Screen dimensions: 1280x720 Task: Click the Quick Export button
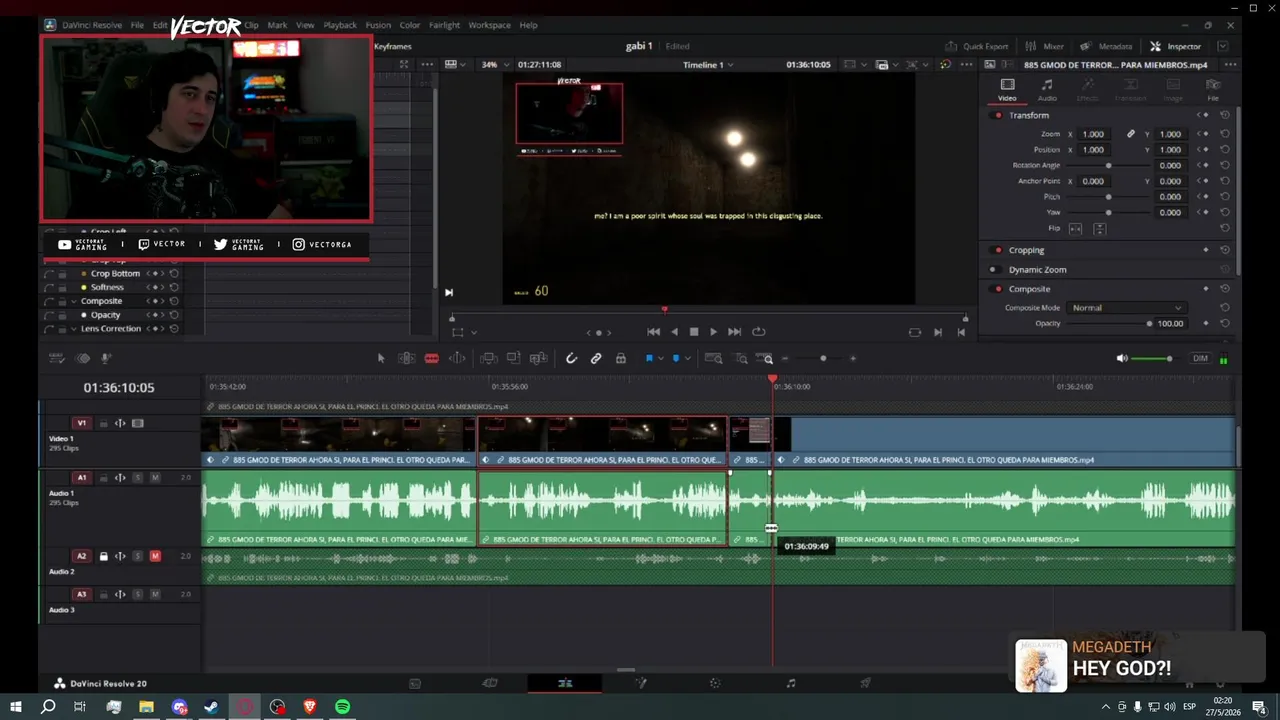[x=977, y=46]
